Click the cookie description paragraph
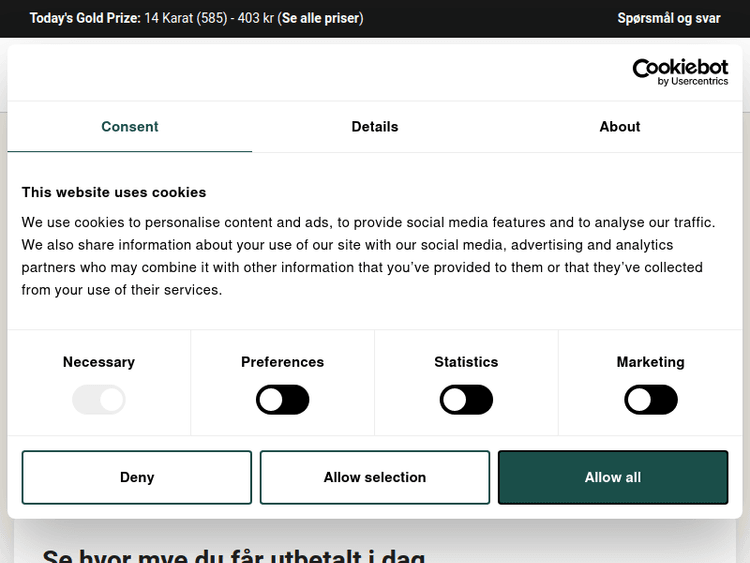750x563 pixels. click(x=369, y=256)
